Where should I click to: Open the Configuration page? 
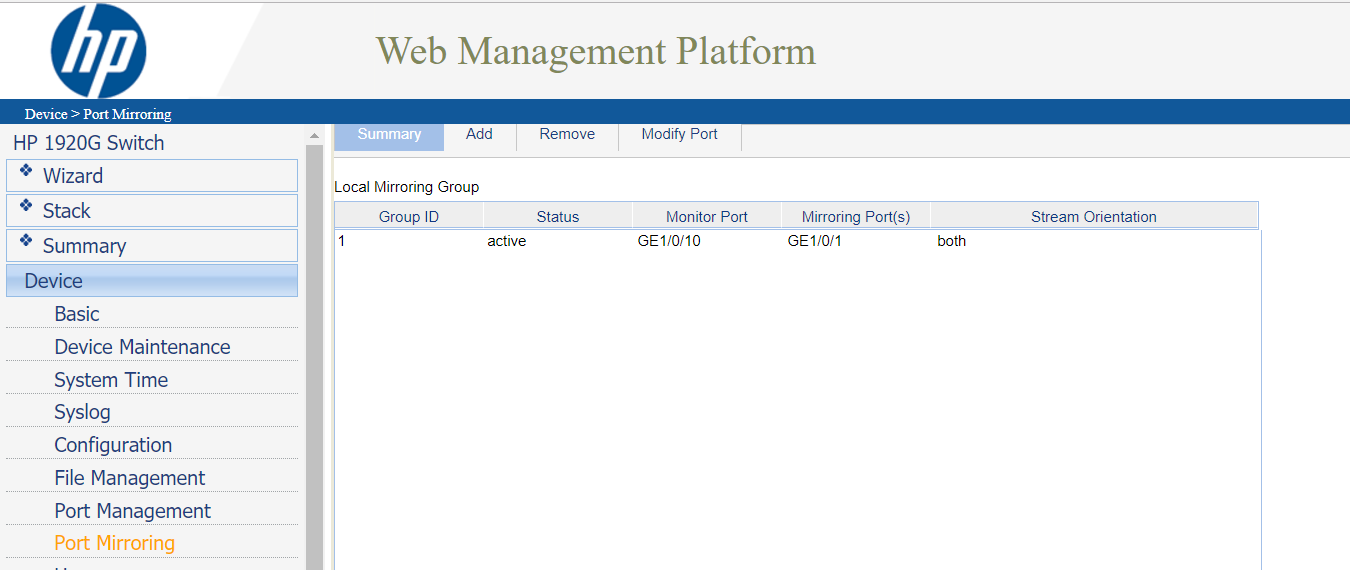tap(113, 445)
